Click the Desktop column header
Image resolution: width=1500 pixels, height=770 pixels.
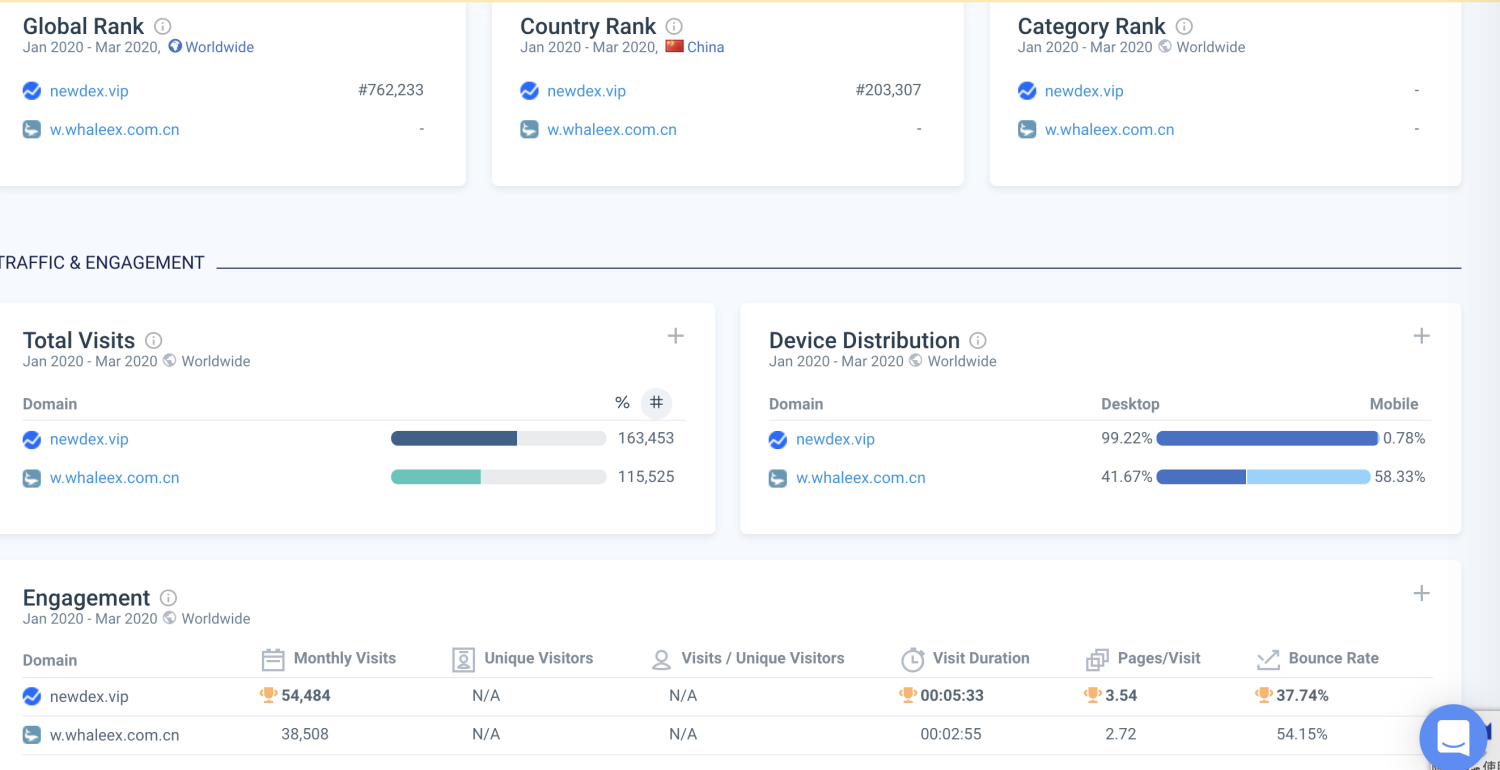tap(1130, 404)
